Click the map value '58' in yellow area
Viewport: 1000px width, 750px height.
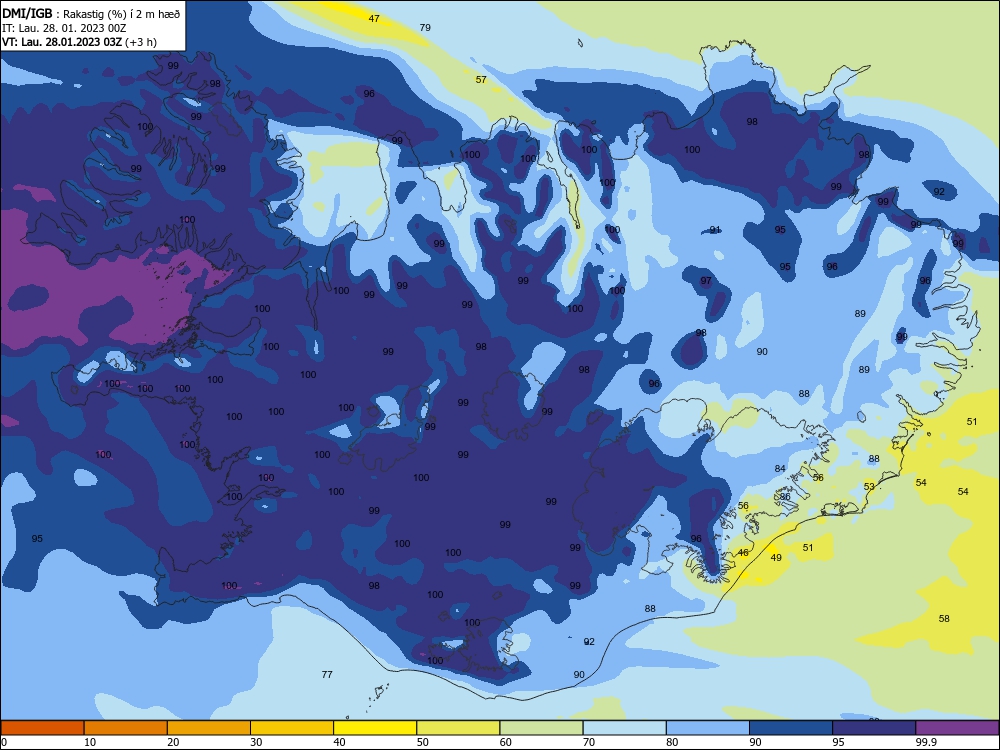coord(944,618)
